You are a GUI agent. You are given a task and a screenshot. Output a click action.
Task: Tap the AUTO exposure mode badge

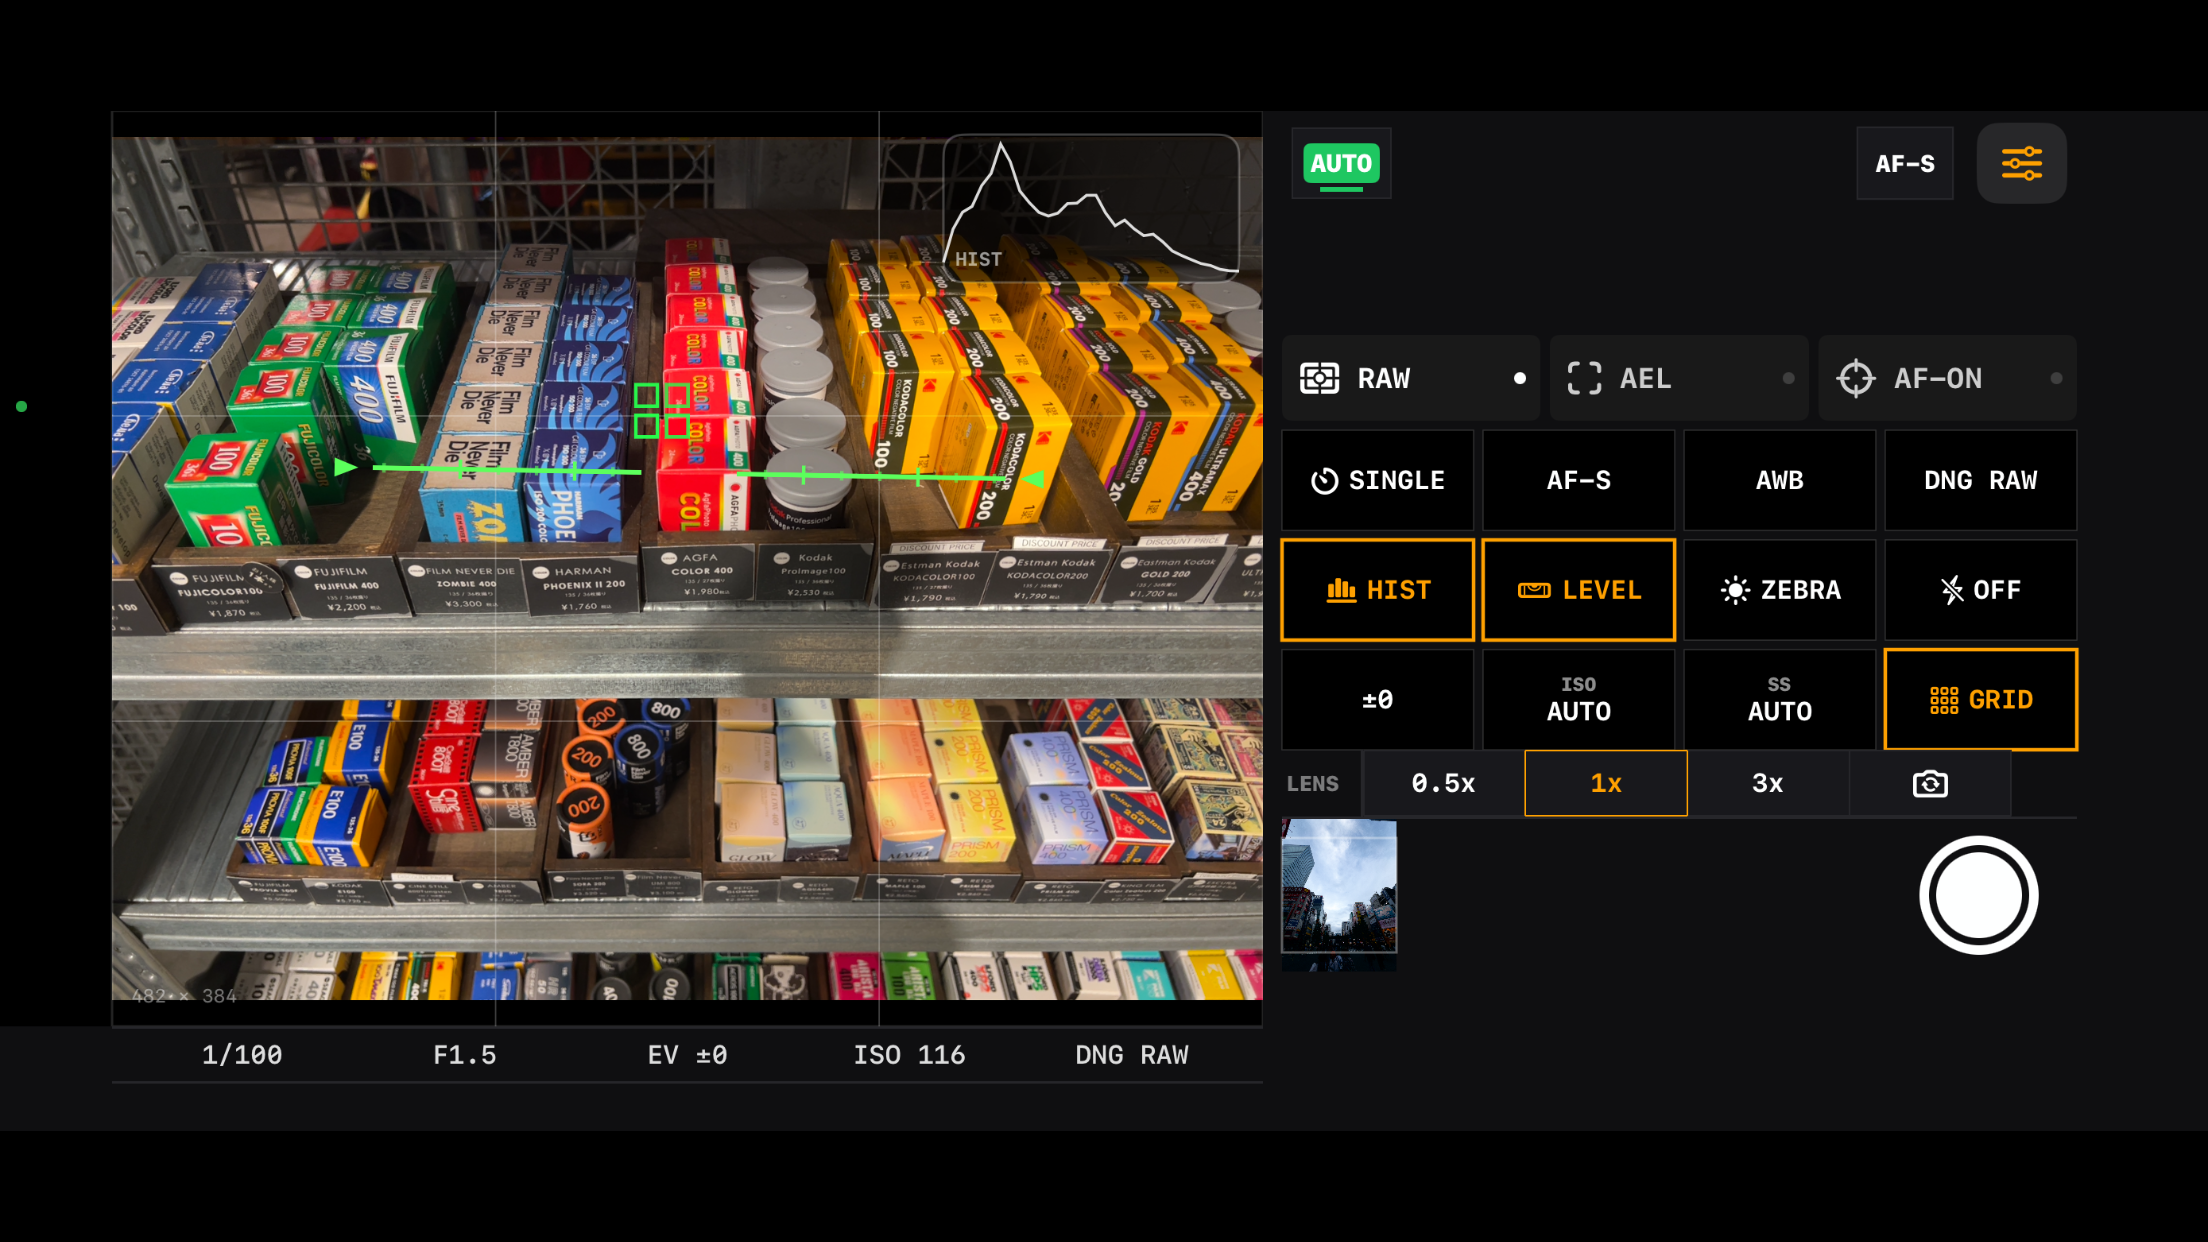click(1341, 163)
